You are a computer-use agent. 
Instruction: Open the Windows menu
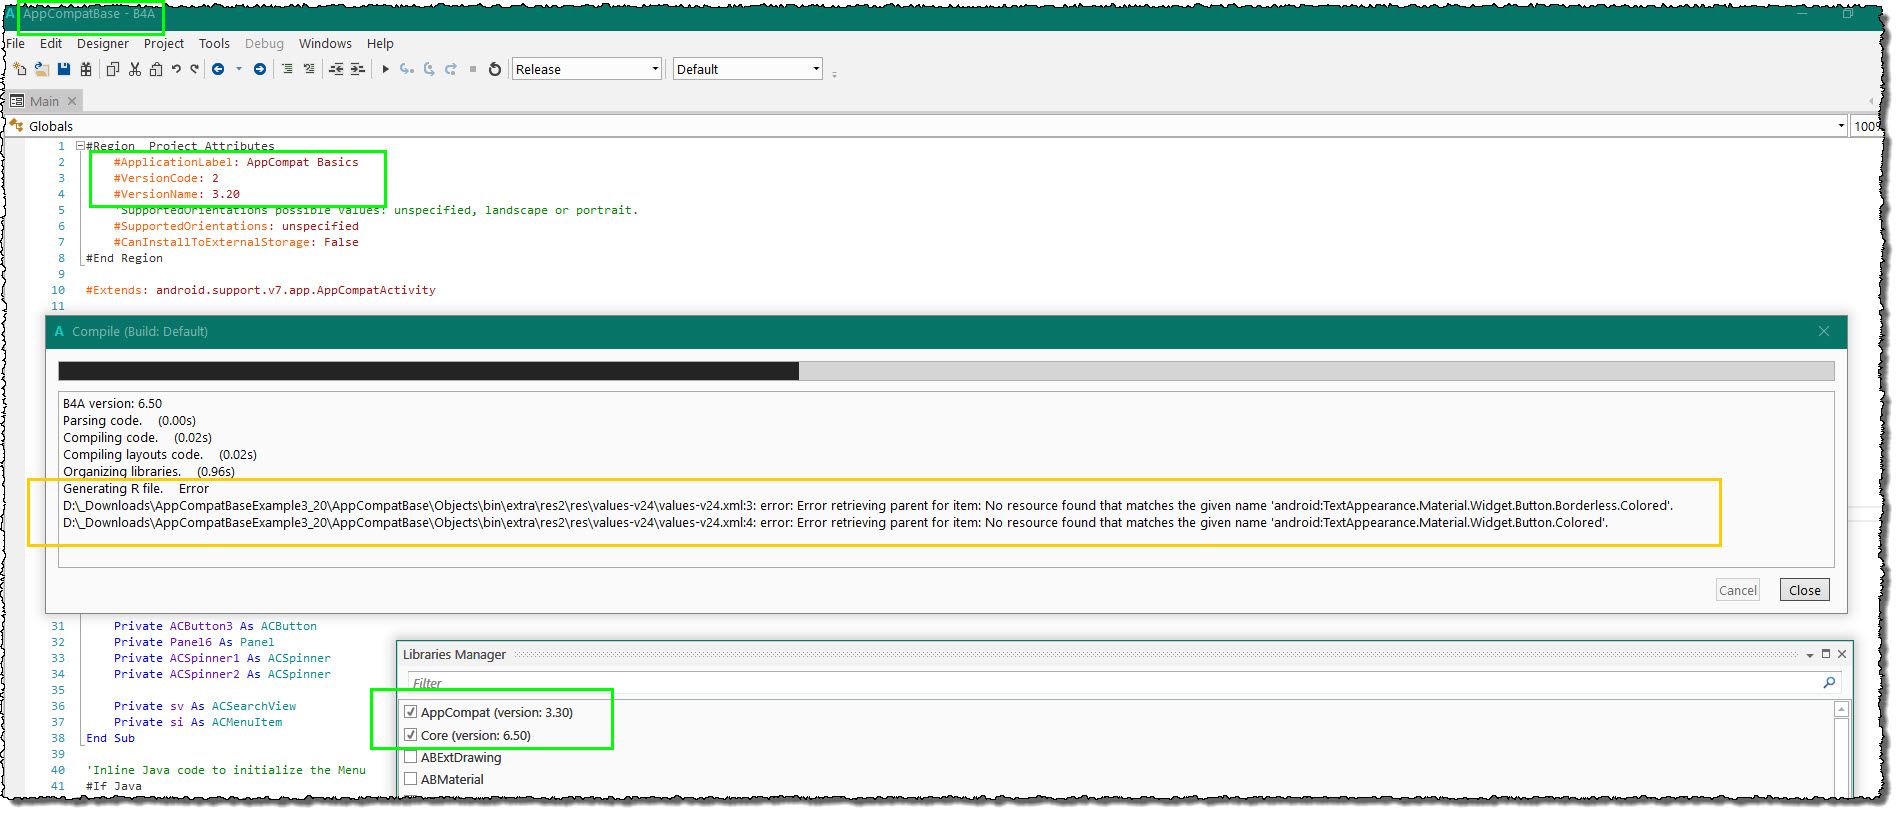coord(325,43)
